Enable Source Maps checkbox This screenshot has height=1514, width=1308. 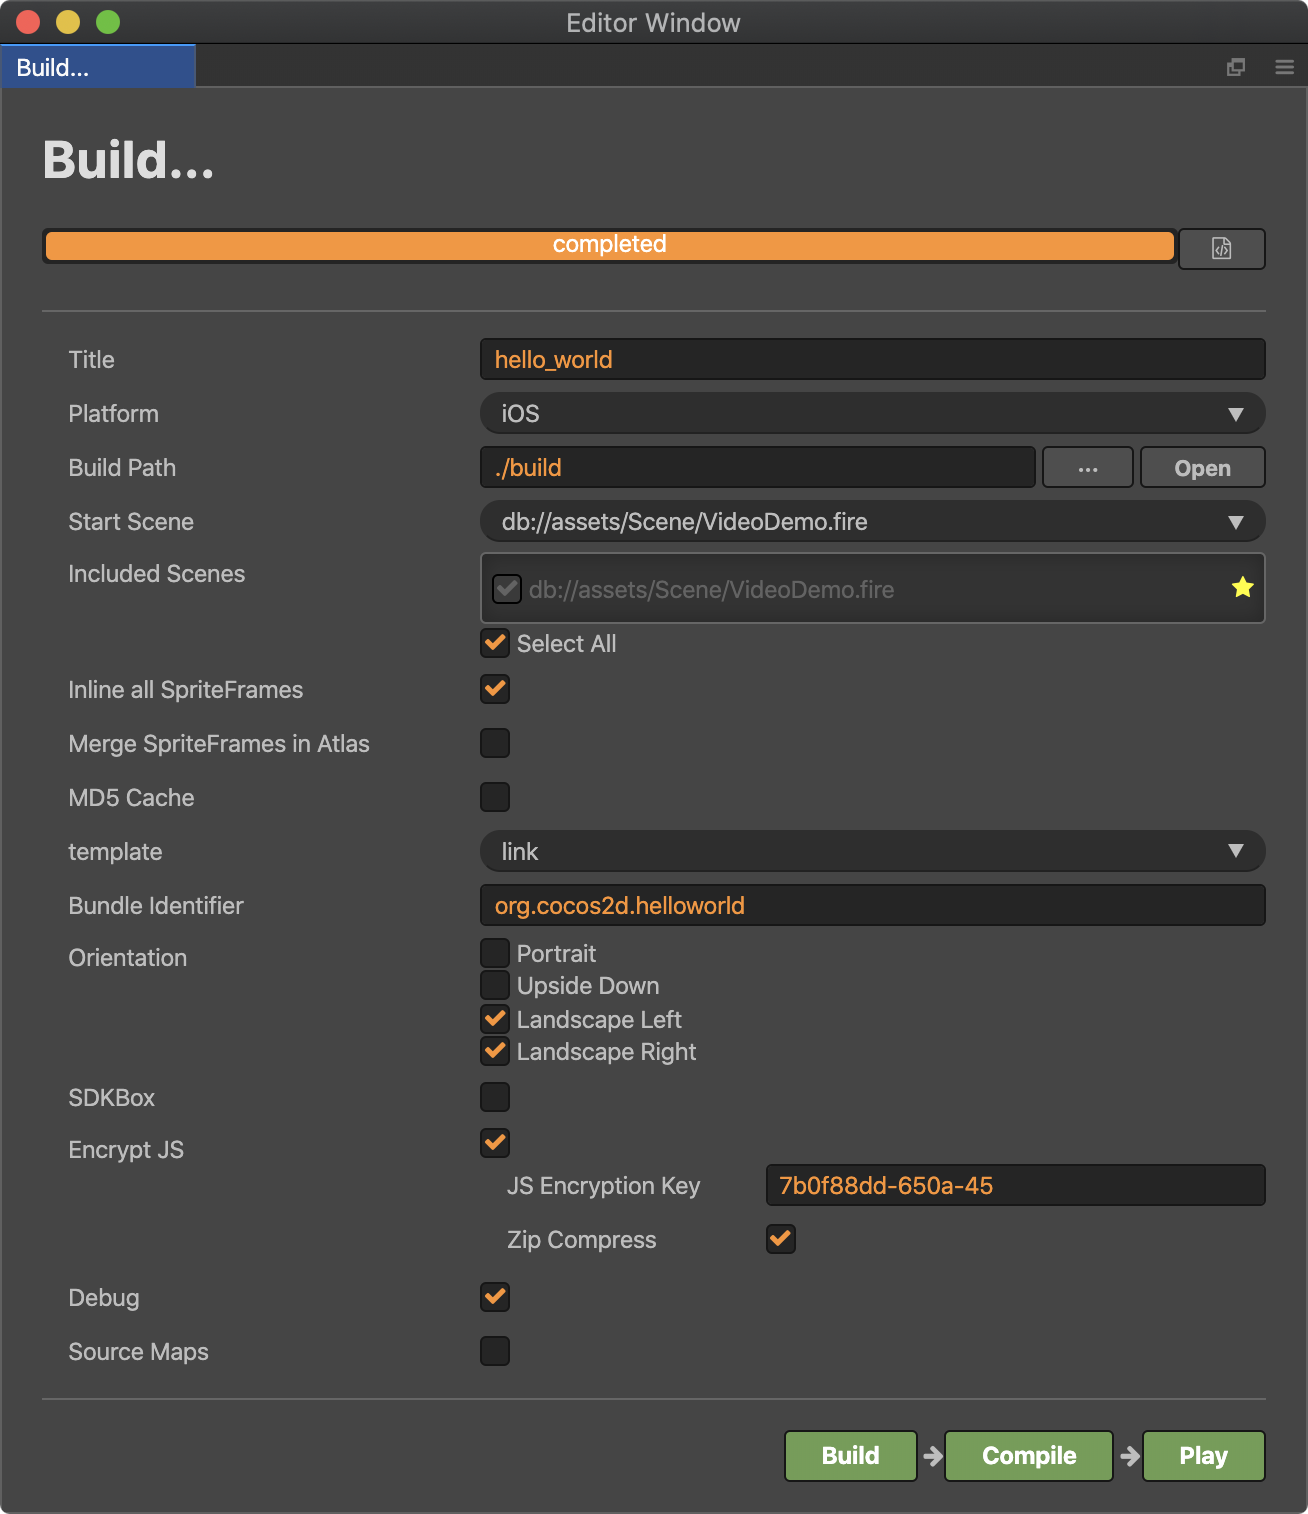coord(495,1351)
